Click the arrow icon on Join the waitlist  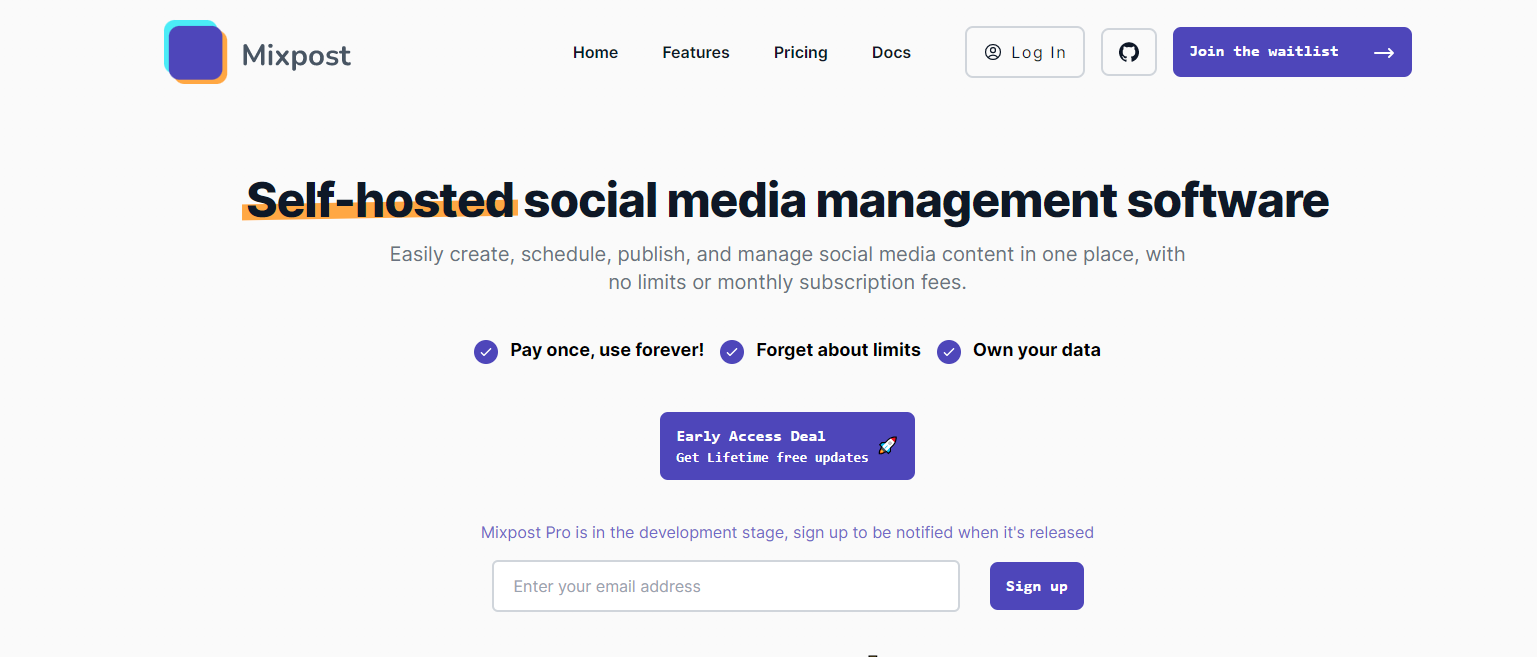[1384, 53]
